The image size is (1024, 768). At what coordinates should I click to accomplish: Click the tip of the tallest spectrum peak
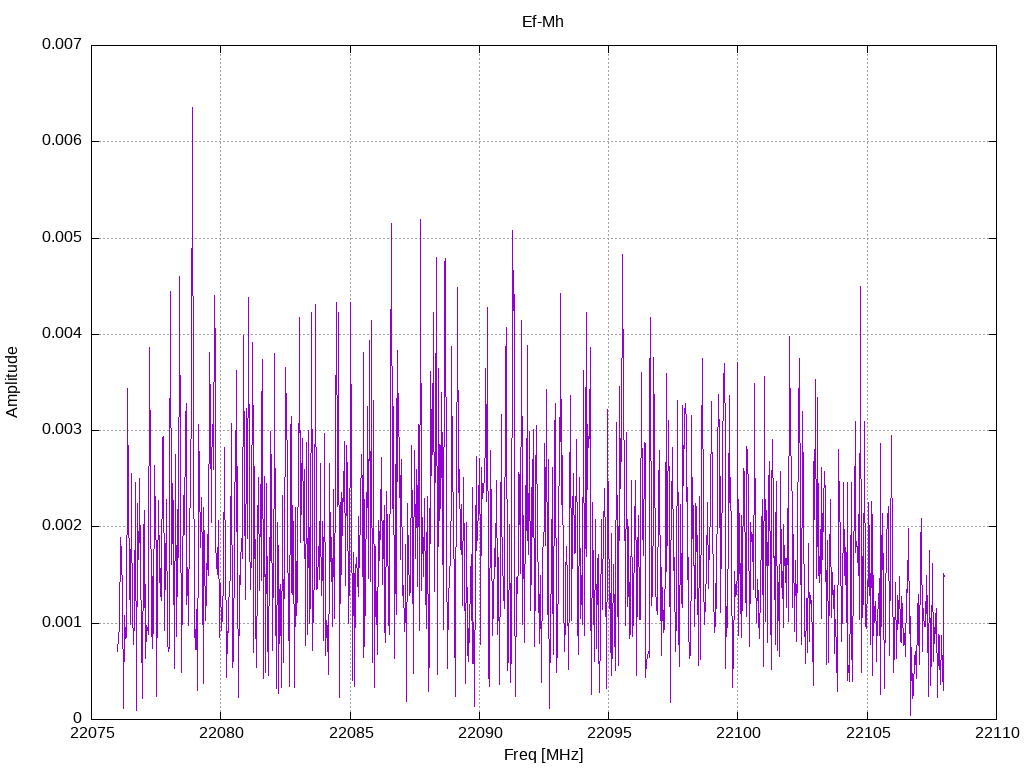coord(192,108)
